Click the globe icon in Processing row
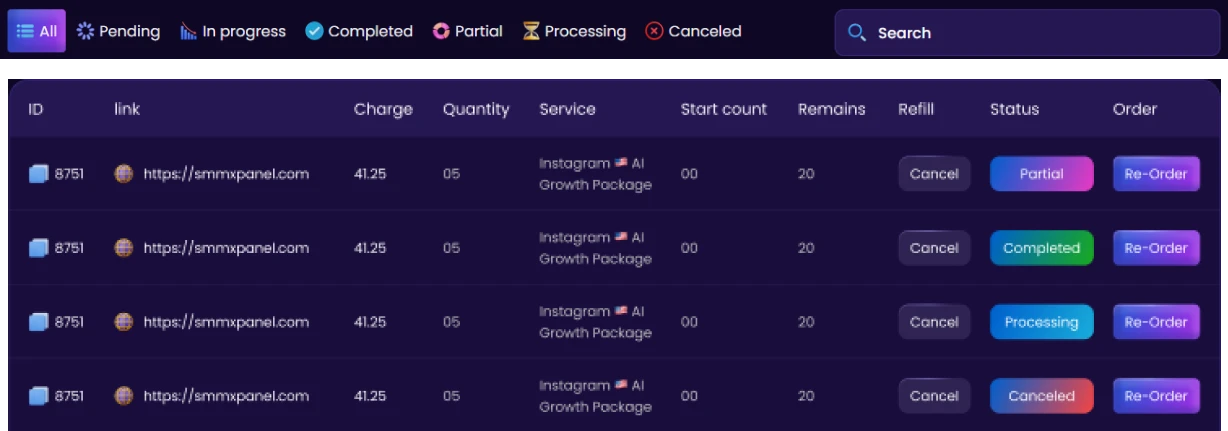The image size is (1228, 431). pyautogui.click(x=123, y=322)
